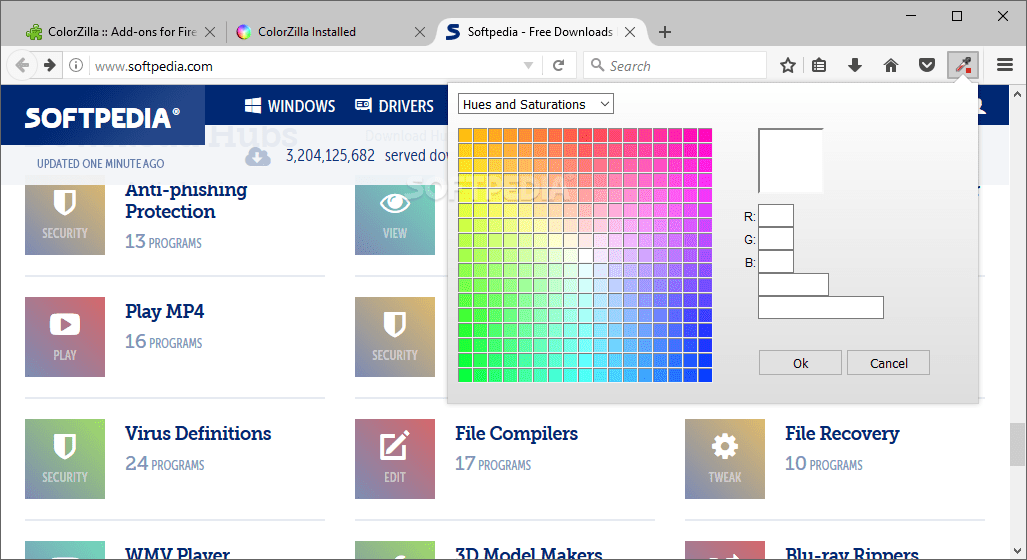Open a new tab with plus button

pyautogui.click(x=665, y=32)
